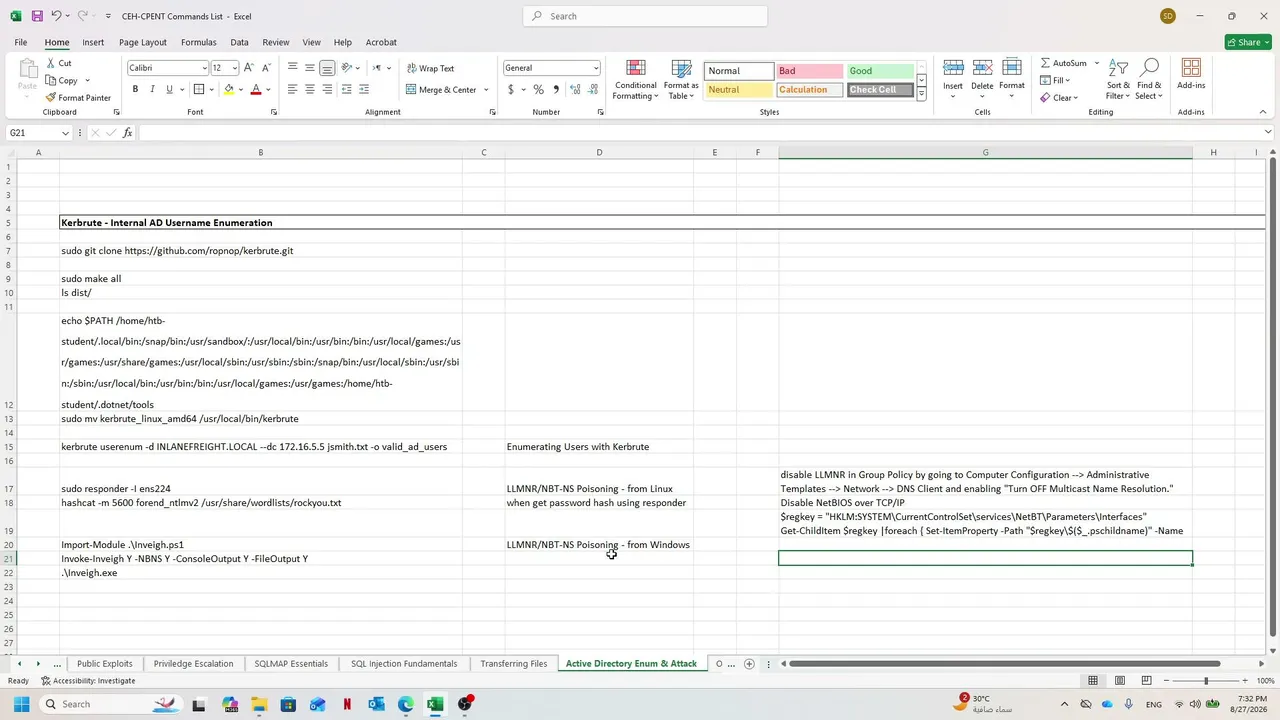Open the Transferring Files sheet tab
This screenshot has width=1280, height=720.
point(513,664)
